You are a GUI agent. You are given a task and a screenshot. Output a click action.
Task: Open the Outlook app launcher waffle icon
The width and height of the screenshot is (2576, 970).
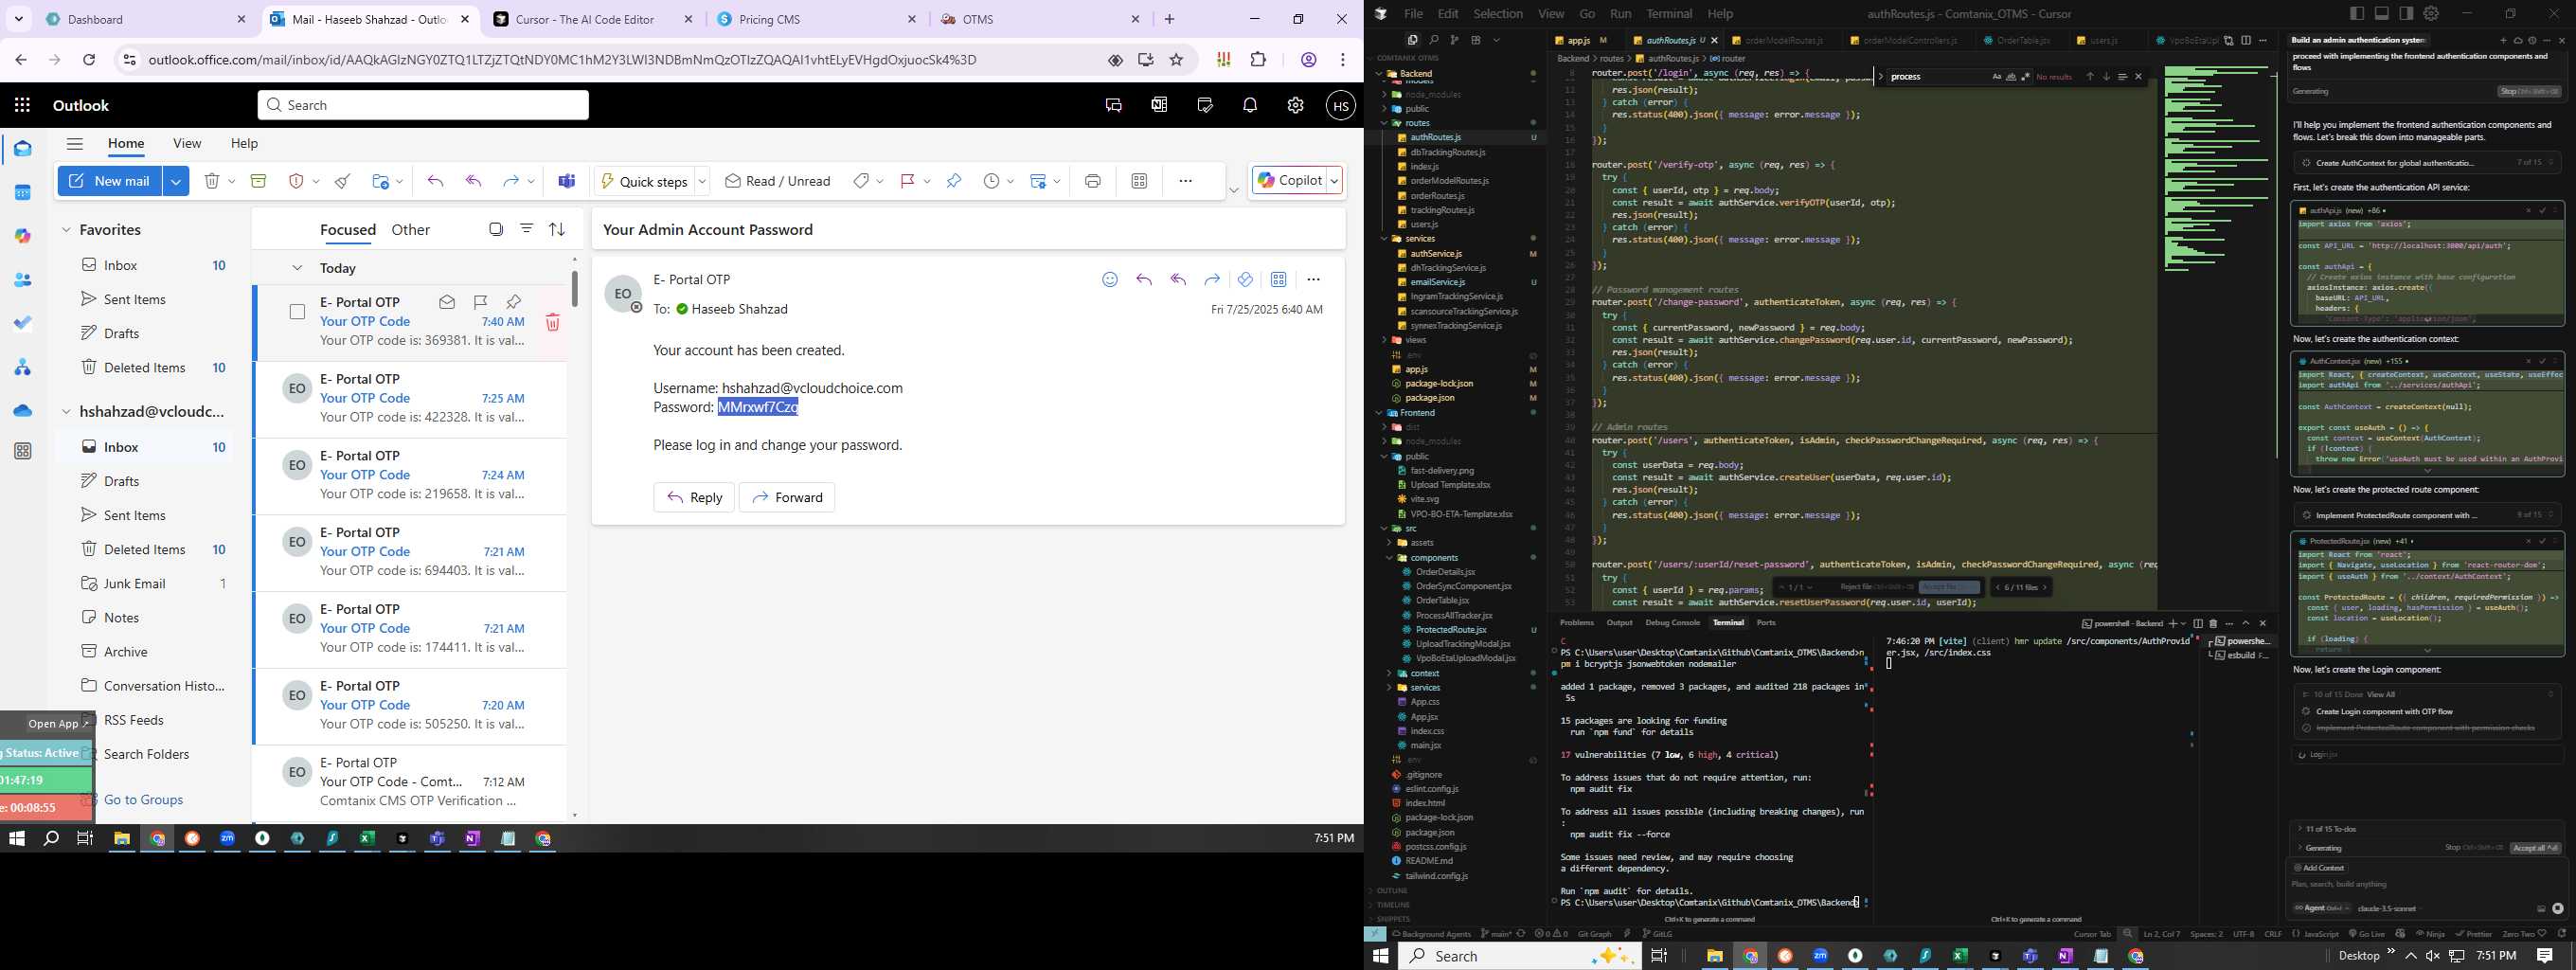click(x=22, y=105)
